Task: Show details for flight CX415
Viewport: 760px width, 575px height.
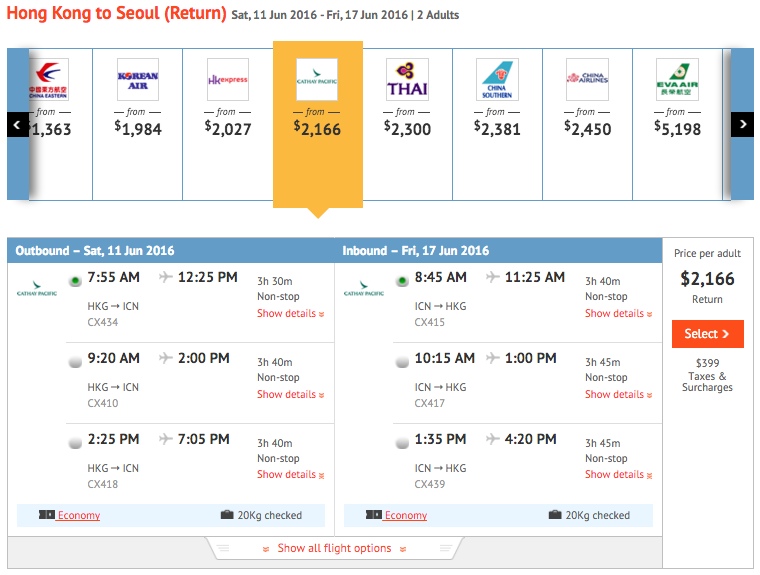Action: [x=618, y=314]
